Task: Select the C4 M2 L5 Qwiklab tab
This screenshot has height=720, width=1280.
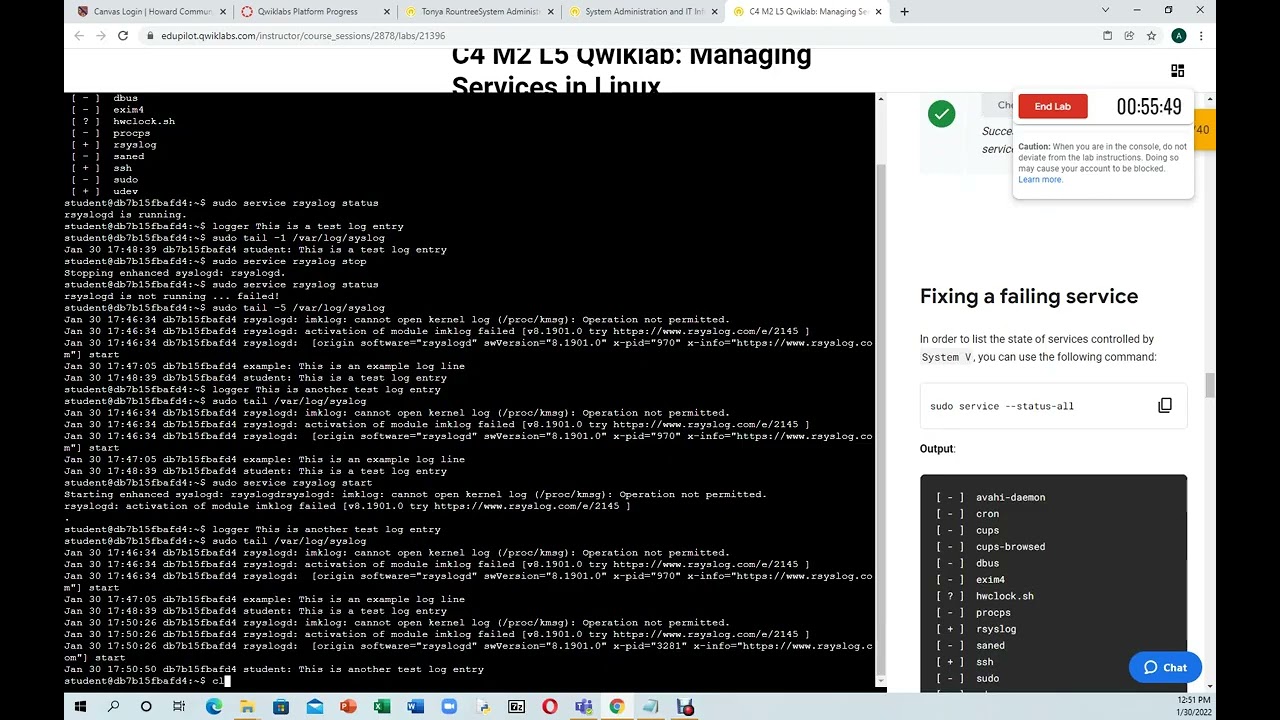Action: click(806, 12)
